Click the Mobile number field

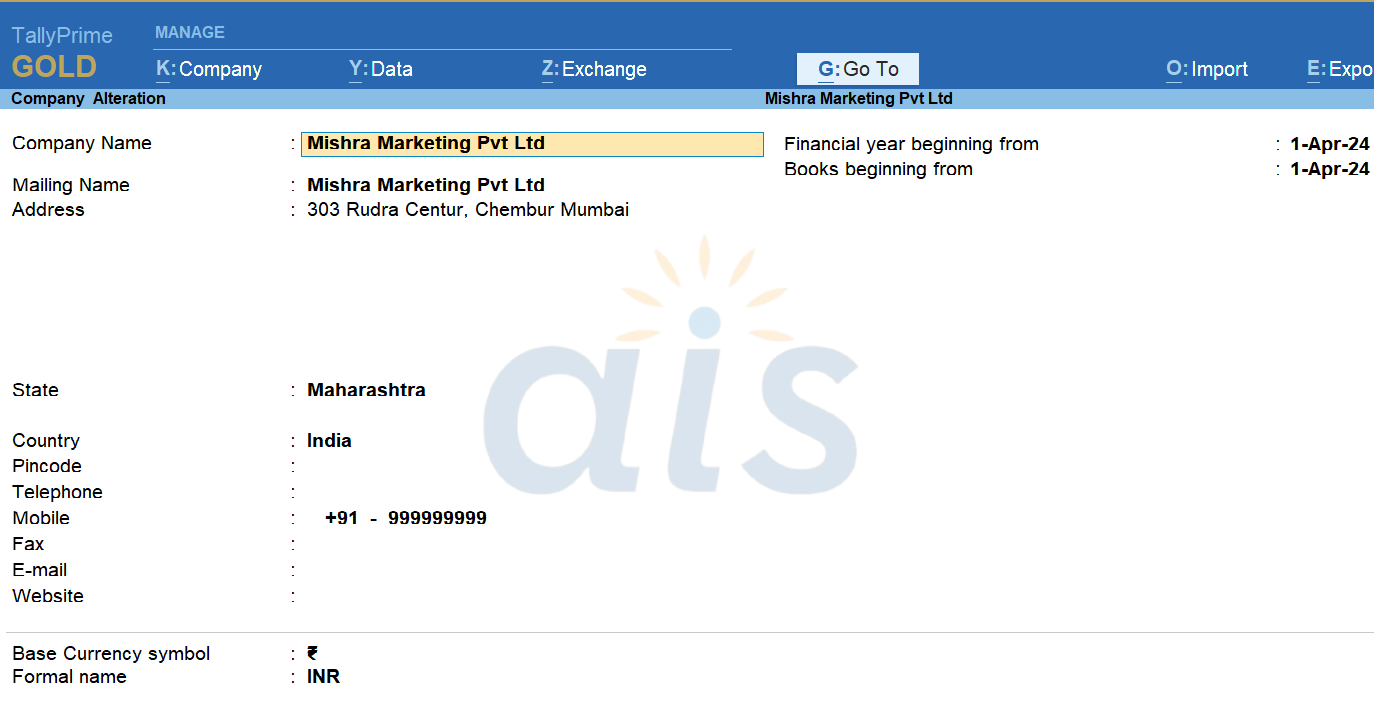pos(406,518)
